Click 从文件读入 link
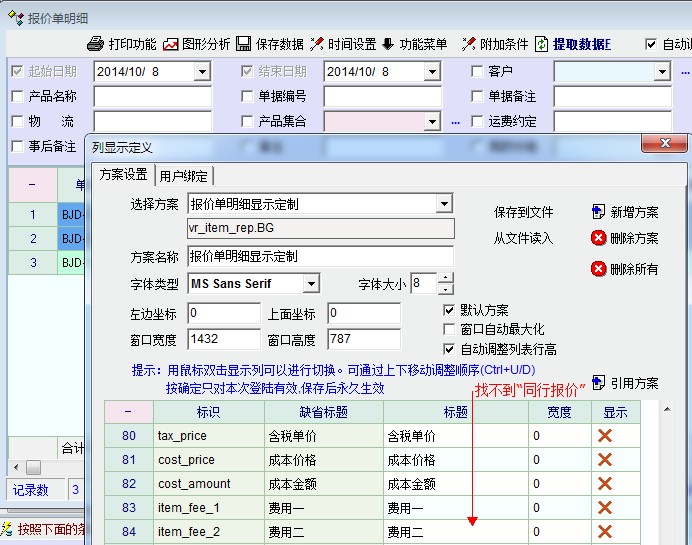The width and height of the screenshot is (692, 545). click(x=523, y=238)
